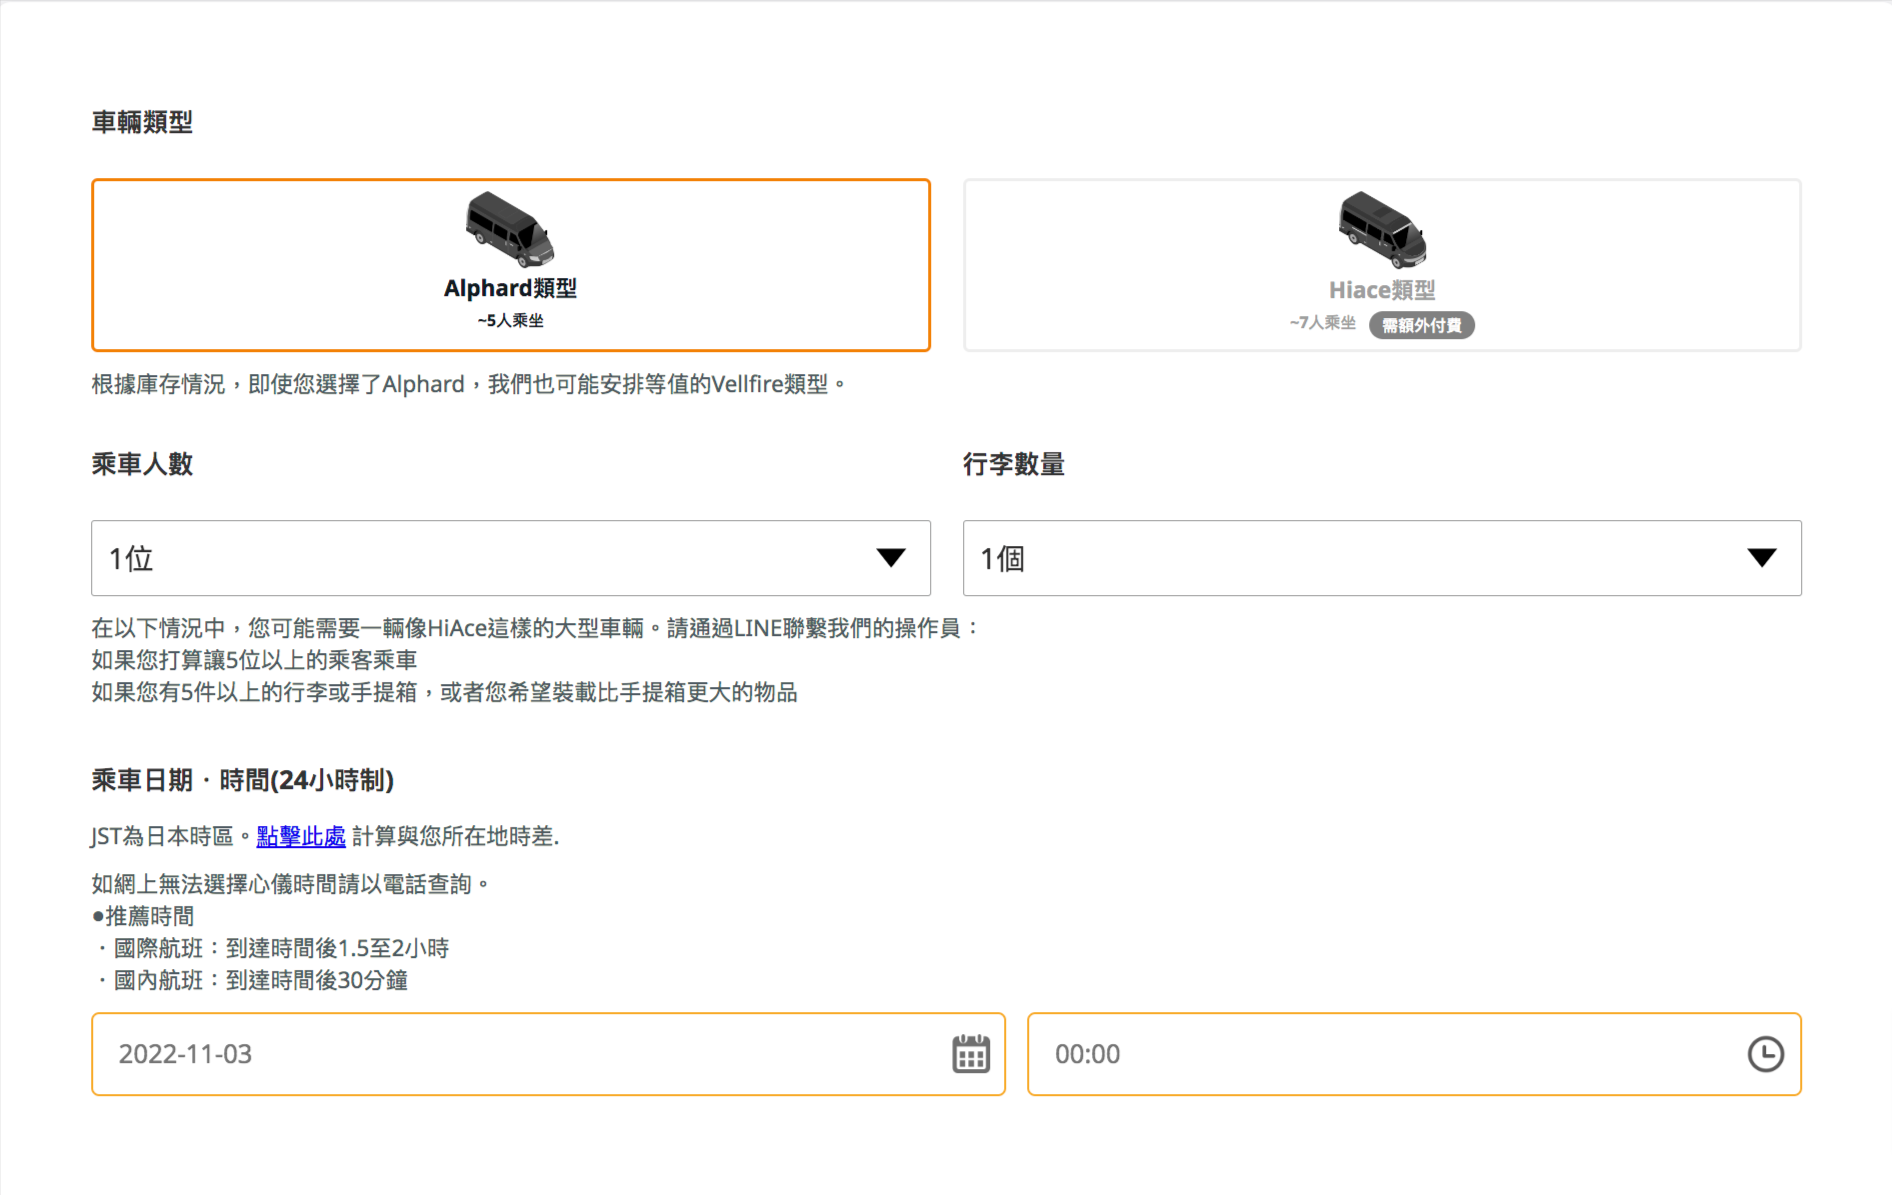Click the Hiace類型 title text
The image size is (1892, 1195).
[1382, 290]
